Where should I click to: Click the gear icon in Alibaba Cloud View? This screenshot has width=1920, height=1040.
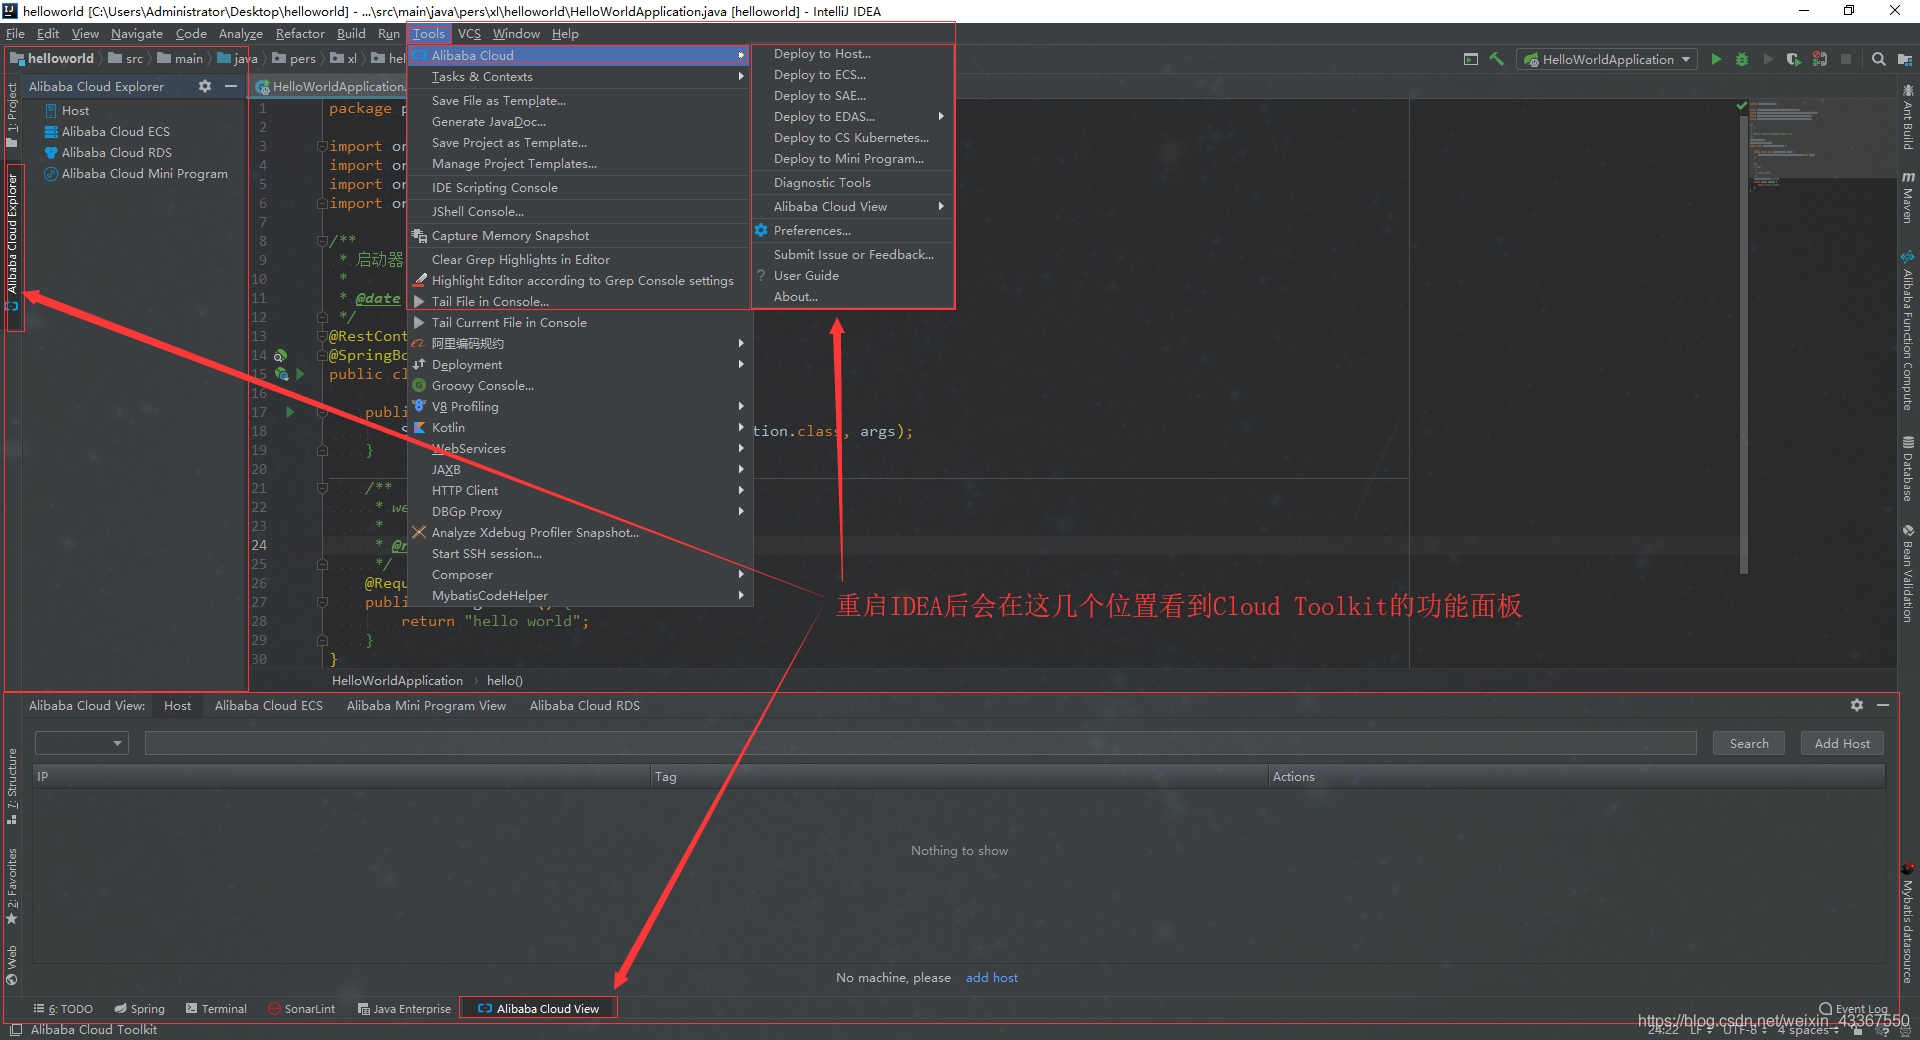1857,705
